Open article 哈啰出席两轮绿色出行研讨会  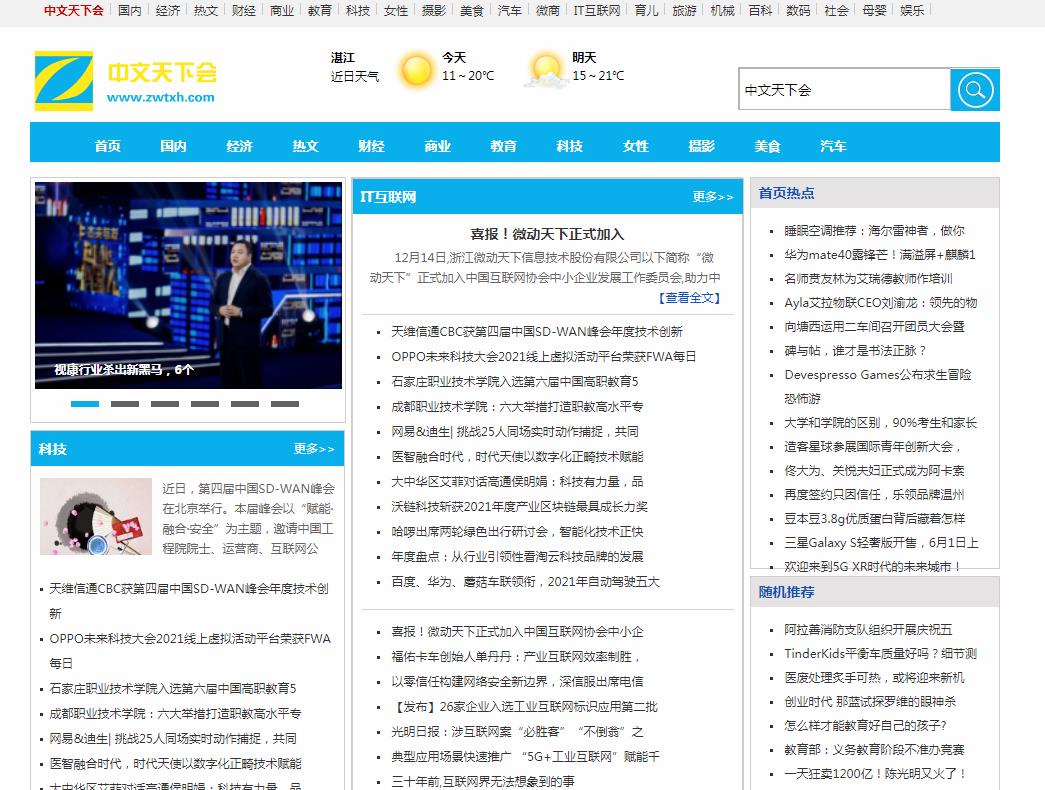tap(517, 531)
